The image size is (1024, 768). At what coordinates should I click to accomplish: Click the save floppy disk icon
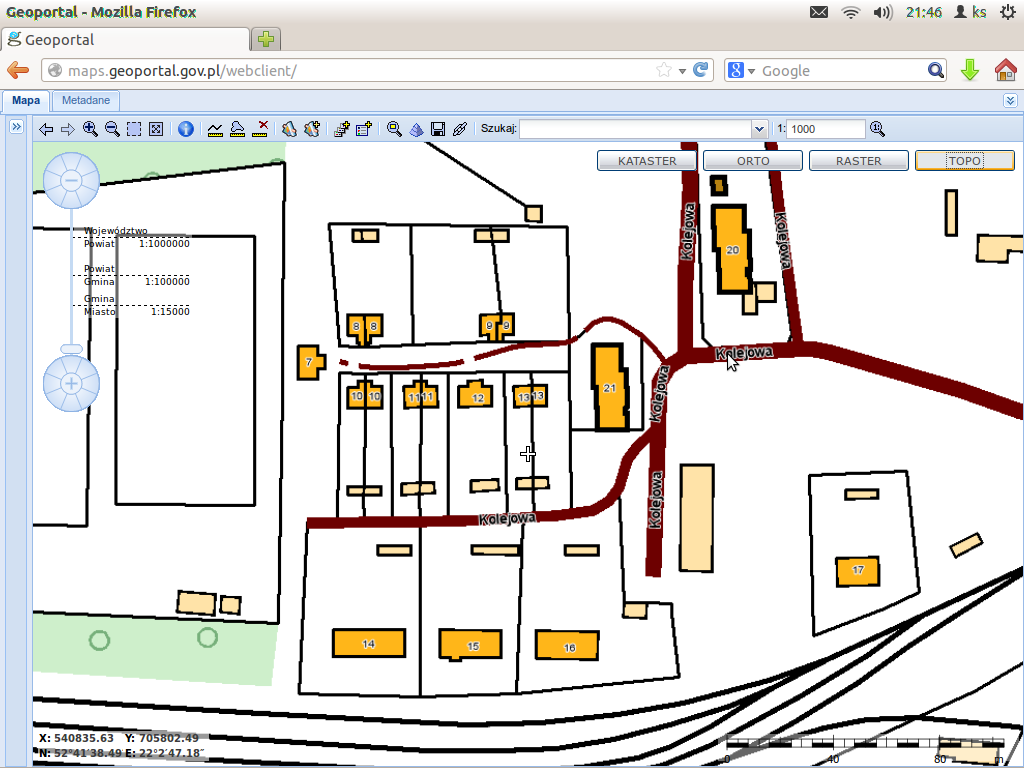tap(437, 129)
